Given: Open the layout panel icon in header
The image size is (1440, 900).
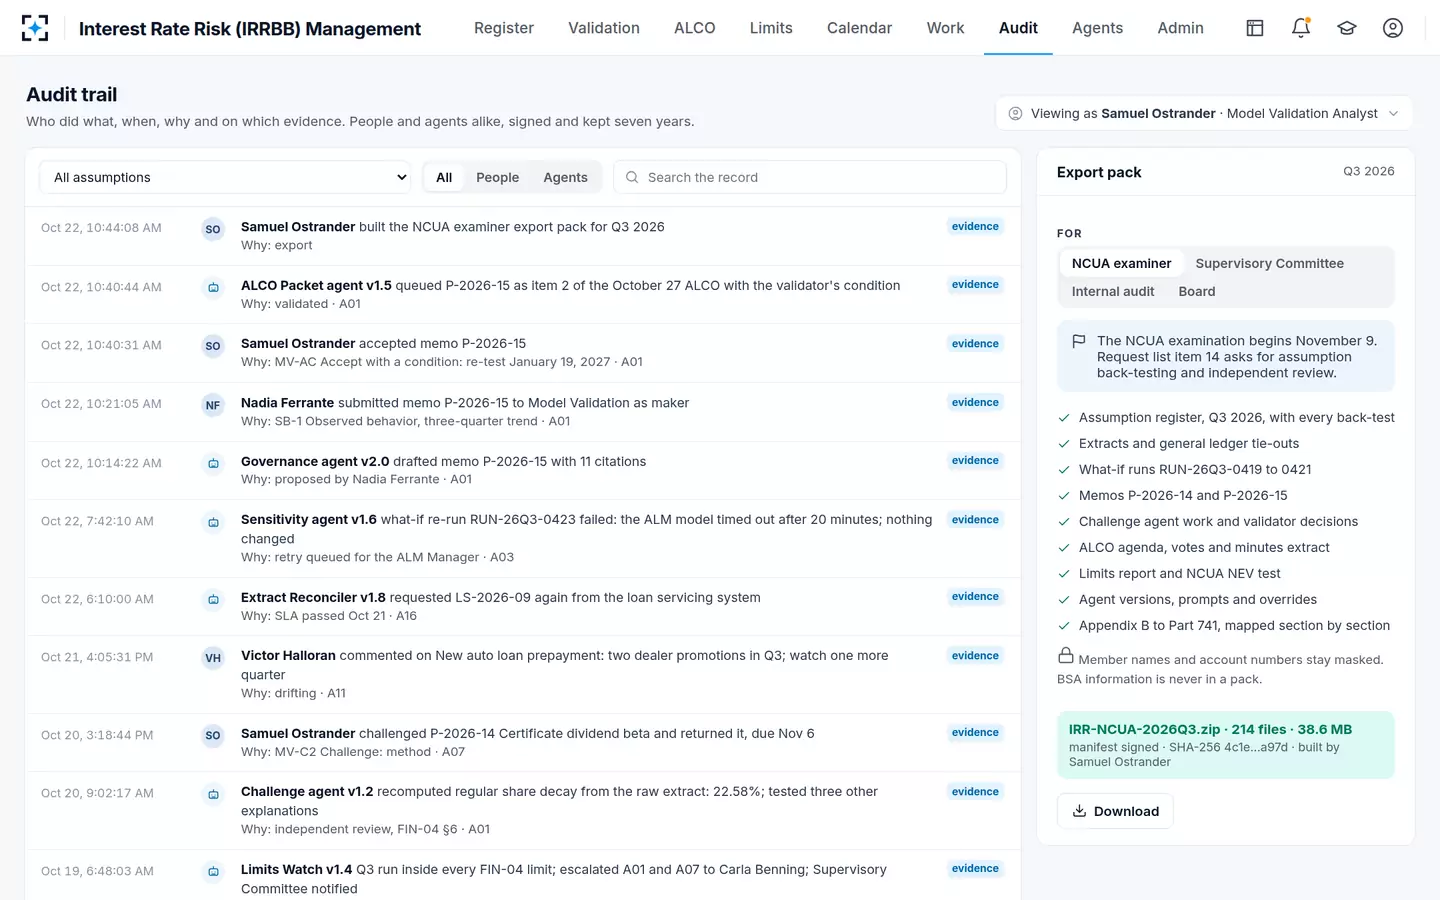Looking at the screenshot, I should pyautogui.click(x=1255, y=28).
